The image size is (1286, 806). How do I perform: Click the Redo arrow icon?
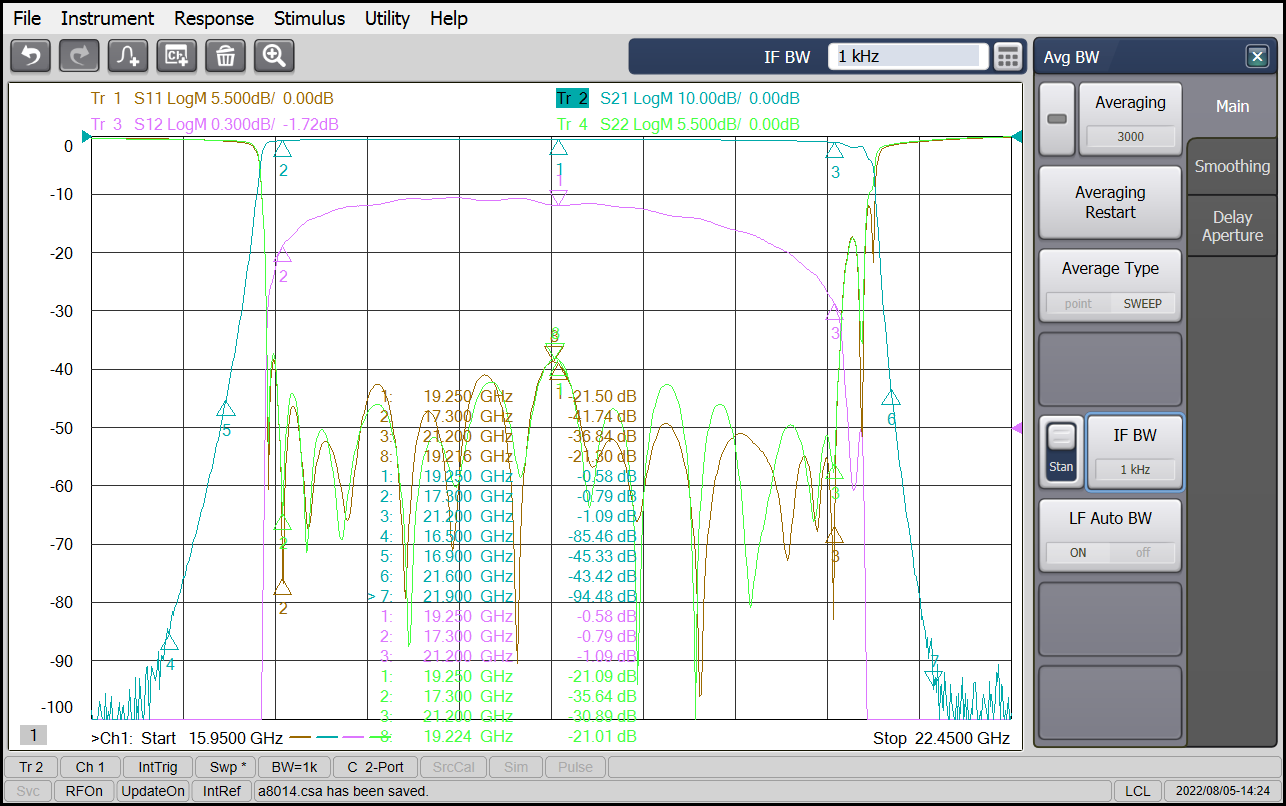point(79,56)
